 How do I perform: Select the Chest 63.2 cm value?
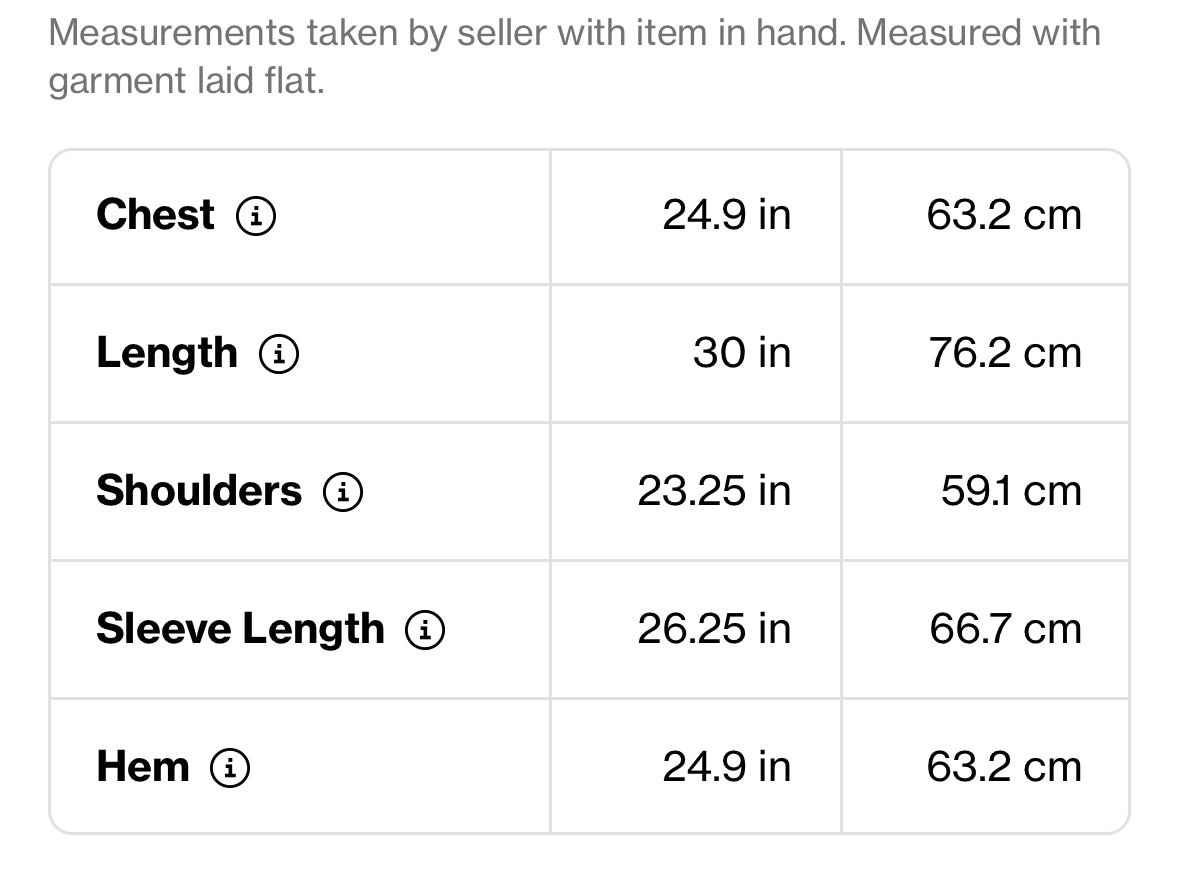point(1004,215)
